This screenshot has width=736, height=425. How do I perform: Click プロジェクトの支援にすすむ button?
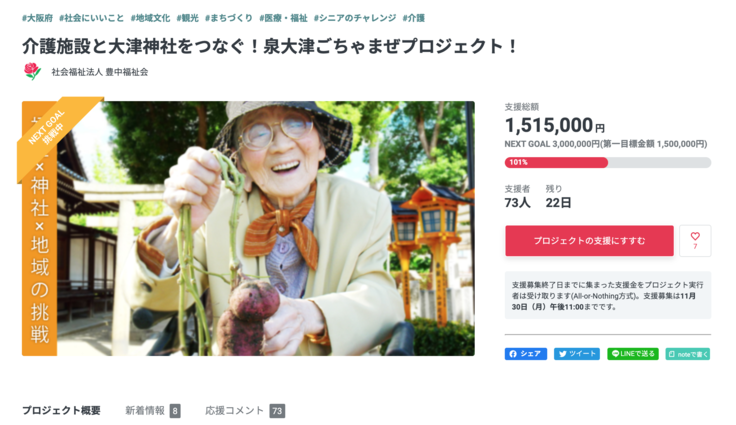click(x=589, y=240)
